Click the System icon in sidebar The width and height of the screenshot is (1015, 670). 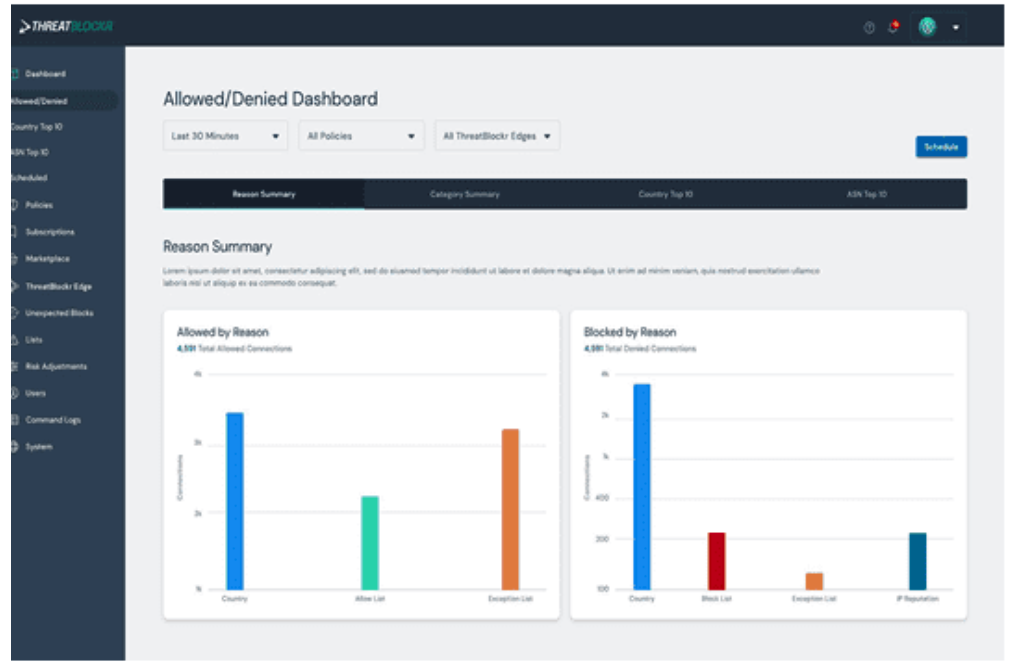tap(14, 447)
